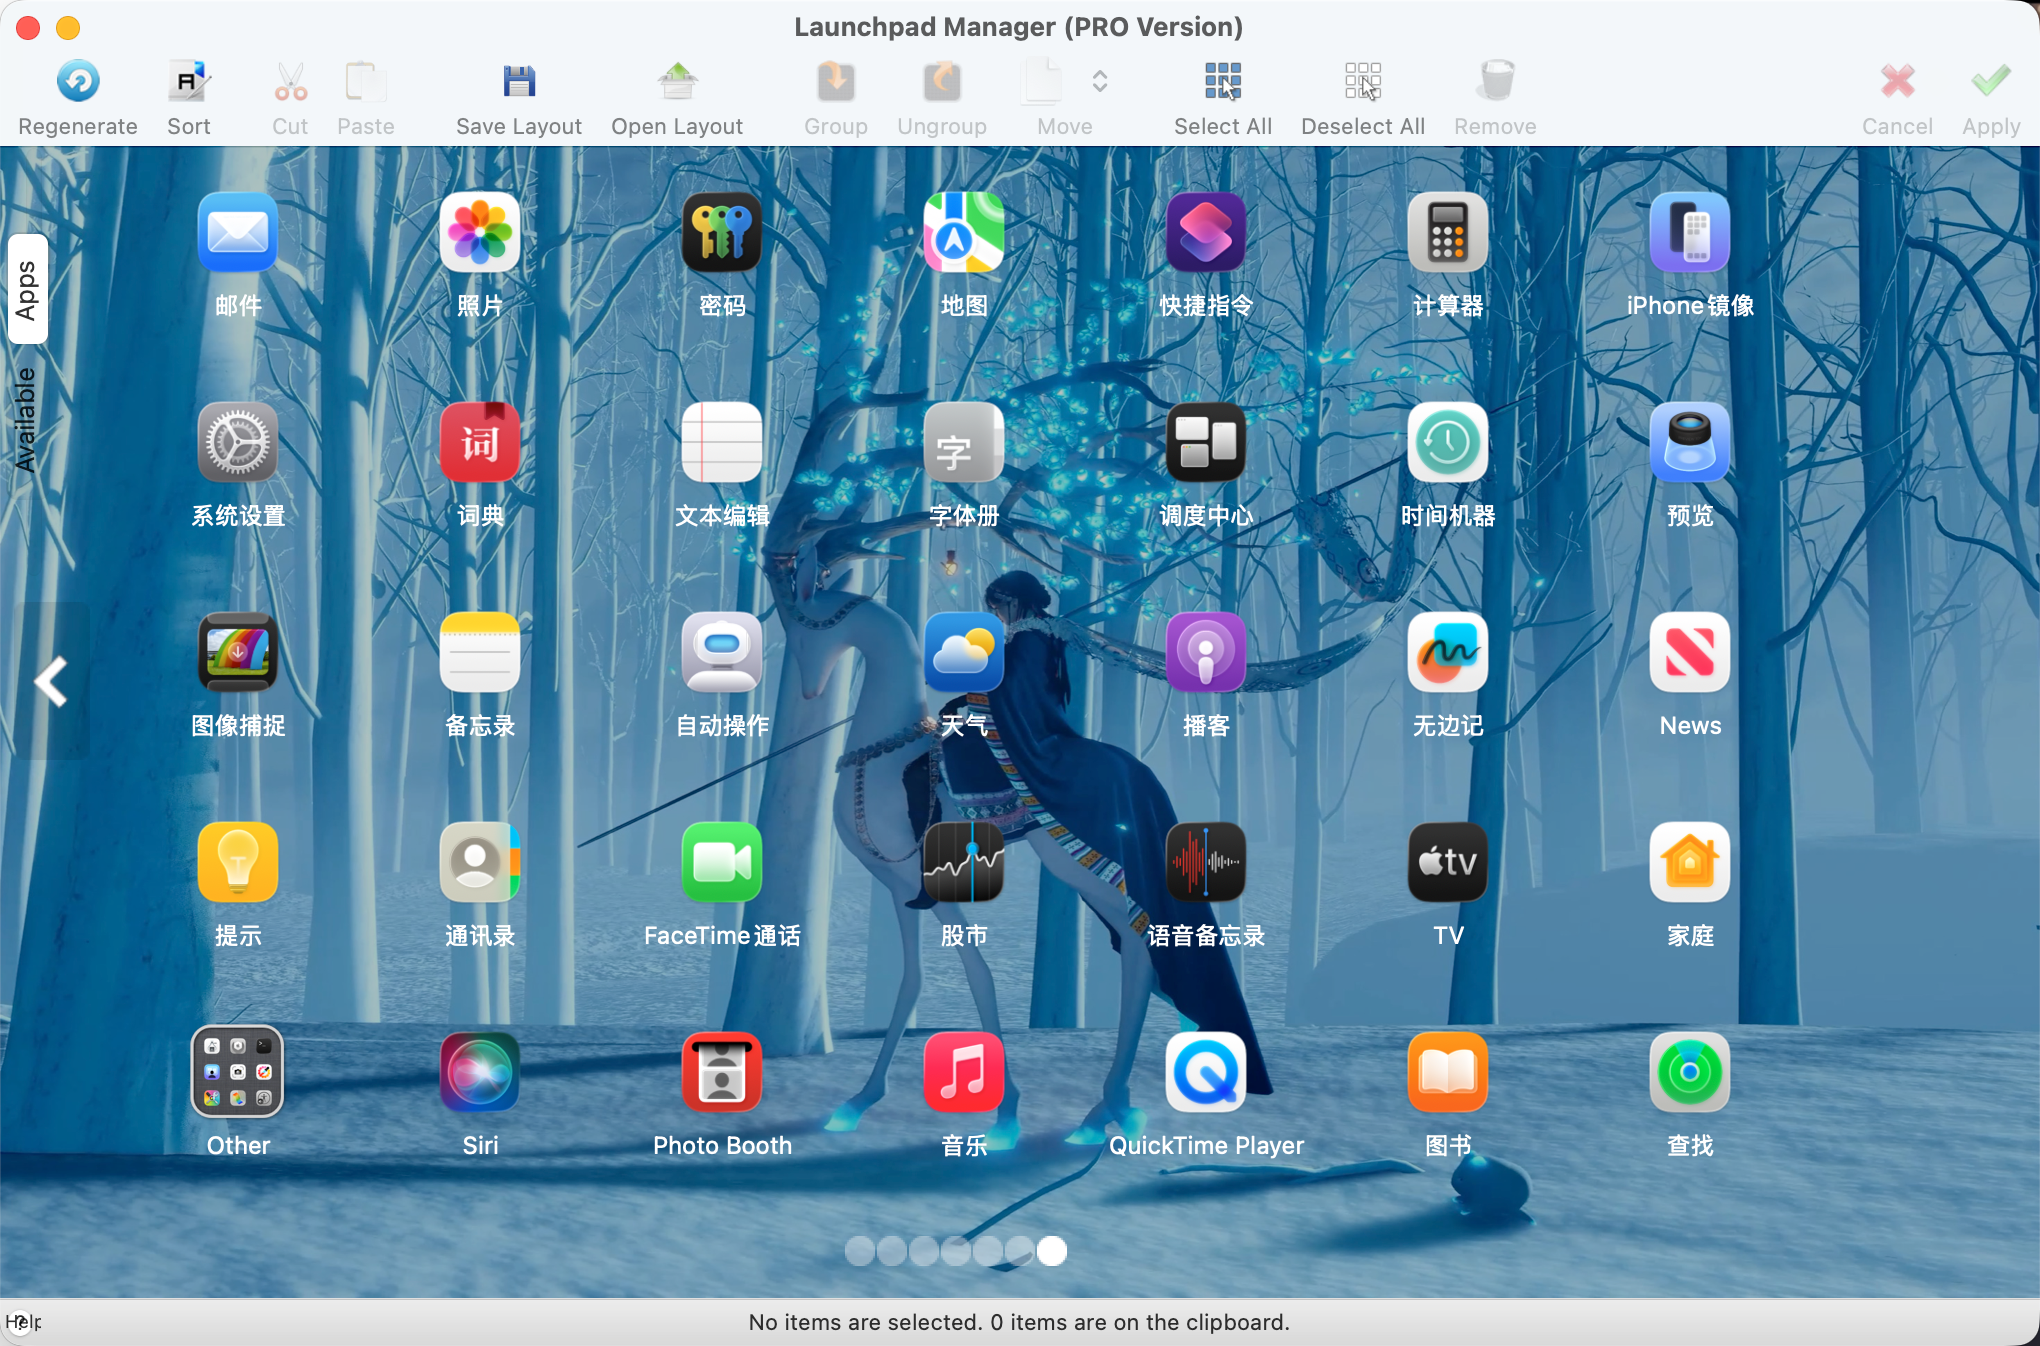Select the QuickTime Player app icon
The image size is (2040, 1346).
1205,1073
